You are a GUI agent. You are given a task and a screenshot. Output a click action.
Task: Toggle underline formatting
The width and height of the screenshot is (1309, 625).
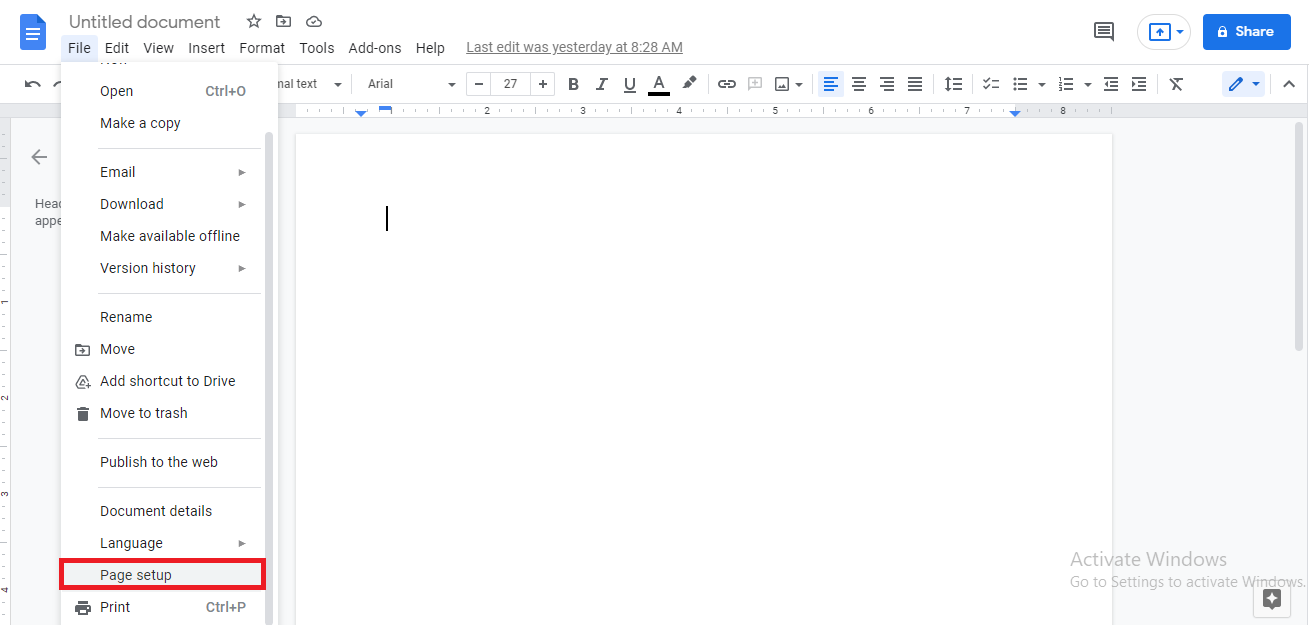(x=629, y=84)
